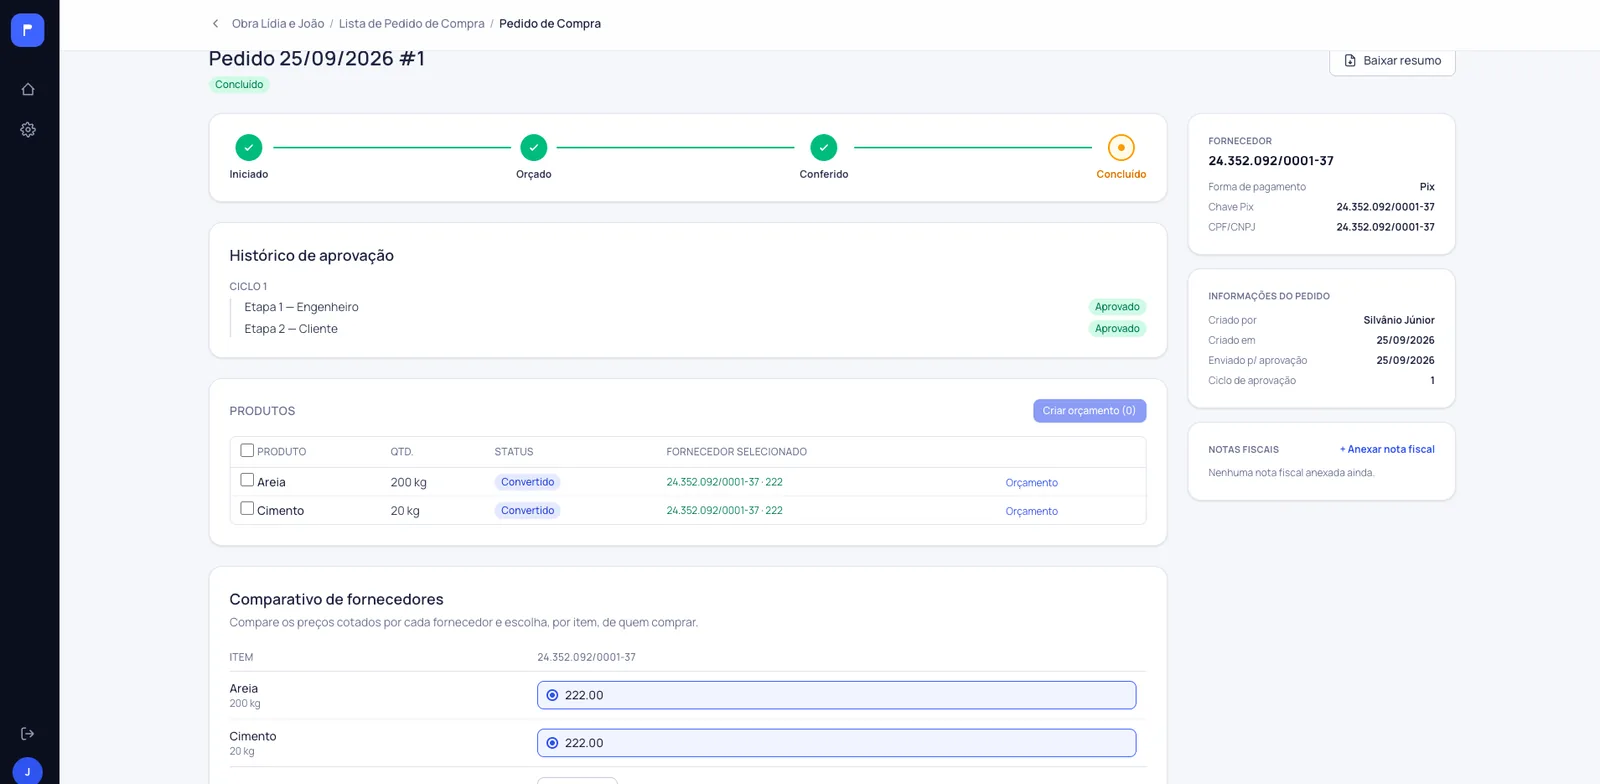Open the Orçamento link for Cimento
Screen dimensions: 1600x784
click(1032, 511)
